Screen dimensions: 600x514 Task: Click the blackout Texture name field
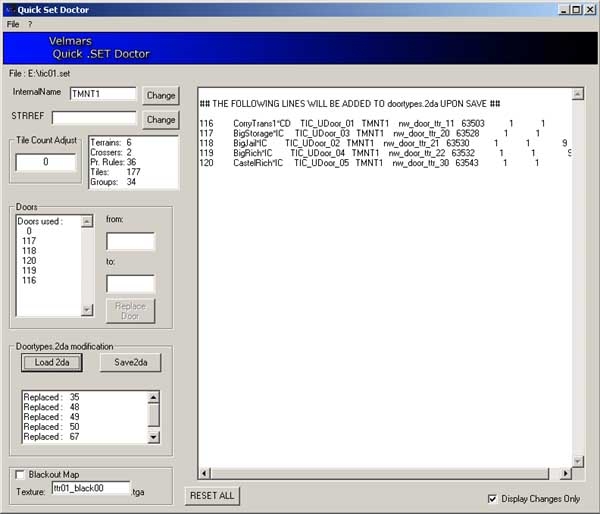90,488
